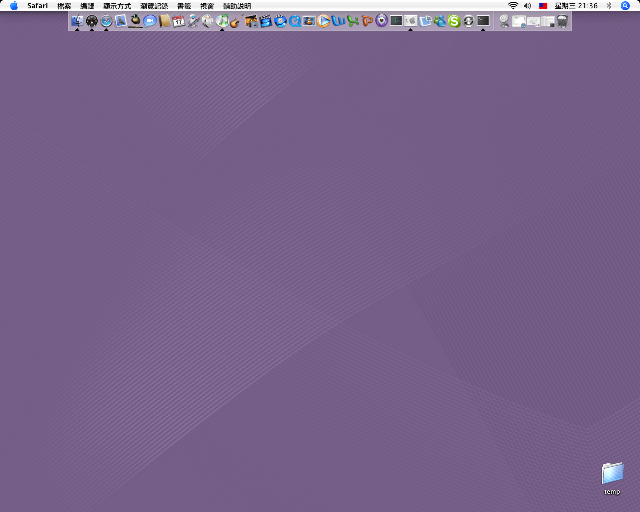
Task: Restore the minimized window beside the Trash
Action: pos(548,21)
